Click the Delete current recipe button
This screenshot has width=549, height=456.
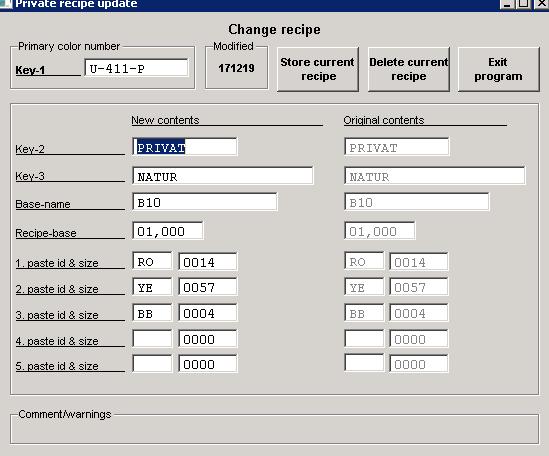[x=409, y=69]
